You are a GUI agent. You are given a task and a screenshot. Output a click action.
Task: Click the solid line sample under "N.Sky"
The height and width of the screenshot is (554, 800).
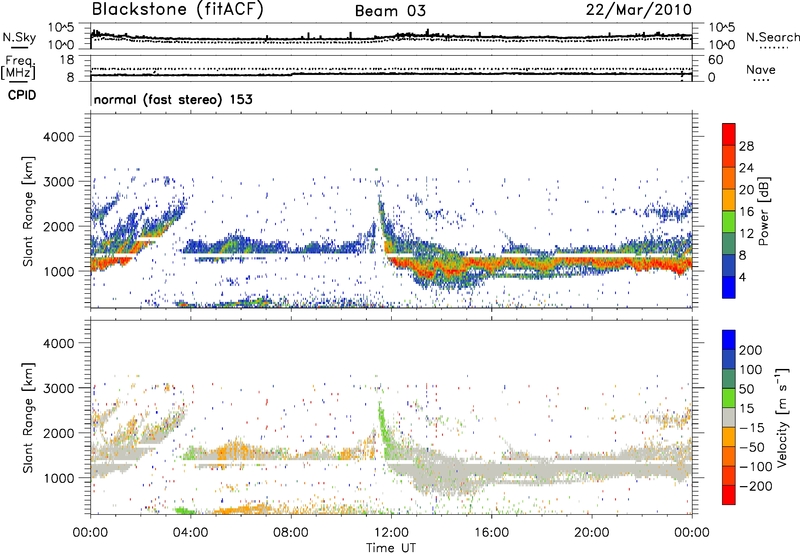20,47
